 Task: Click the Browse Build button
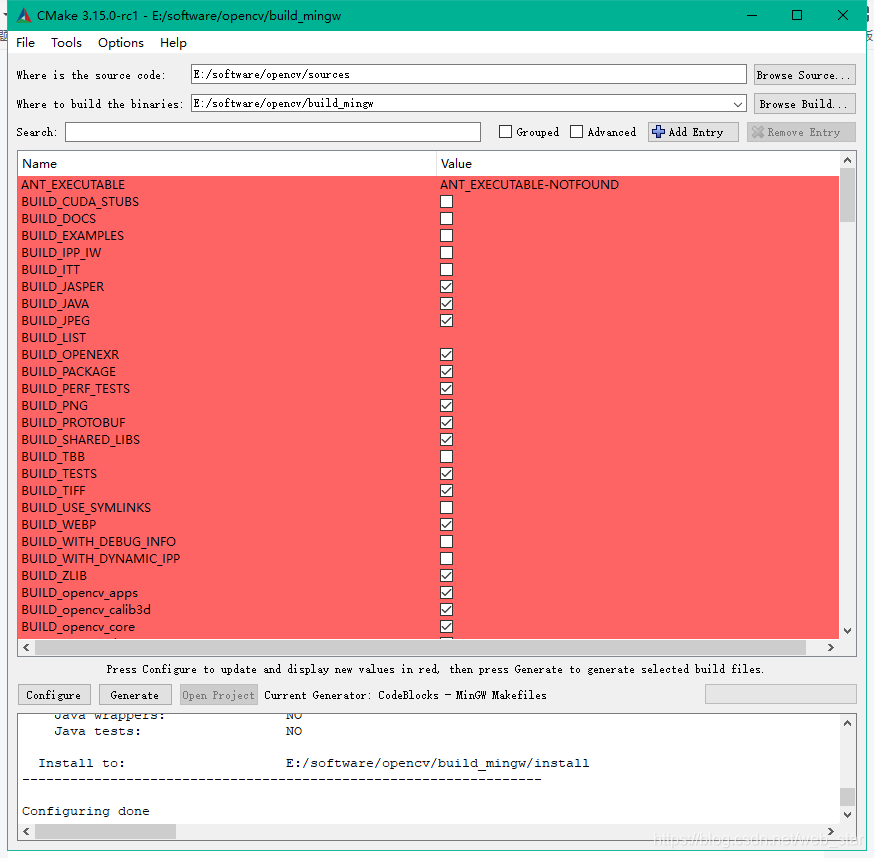[804, 104]
